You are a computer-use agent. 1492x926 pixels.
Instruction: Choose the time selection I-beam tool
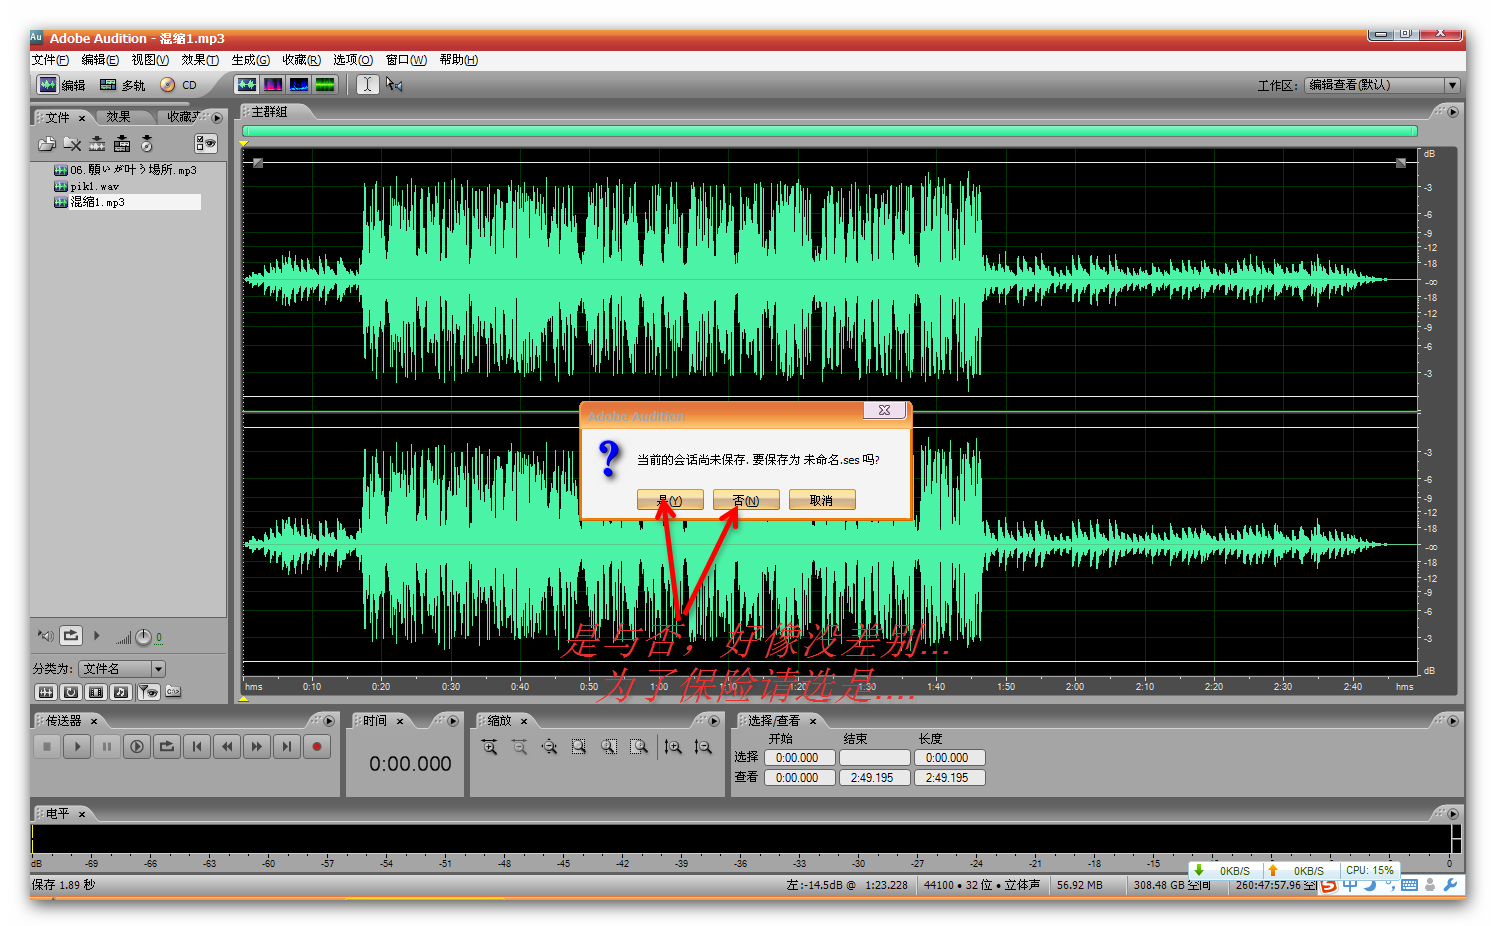point(367,85)
